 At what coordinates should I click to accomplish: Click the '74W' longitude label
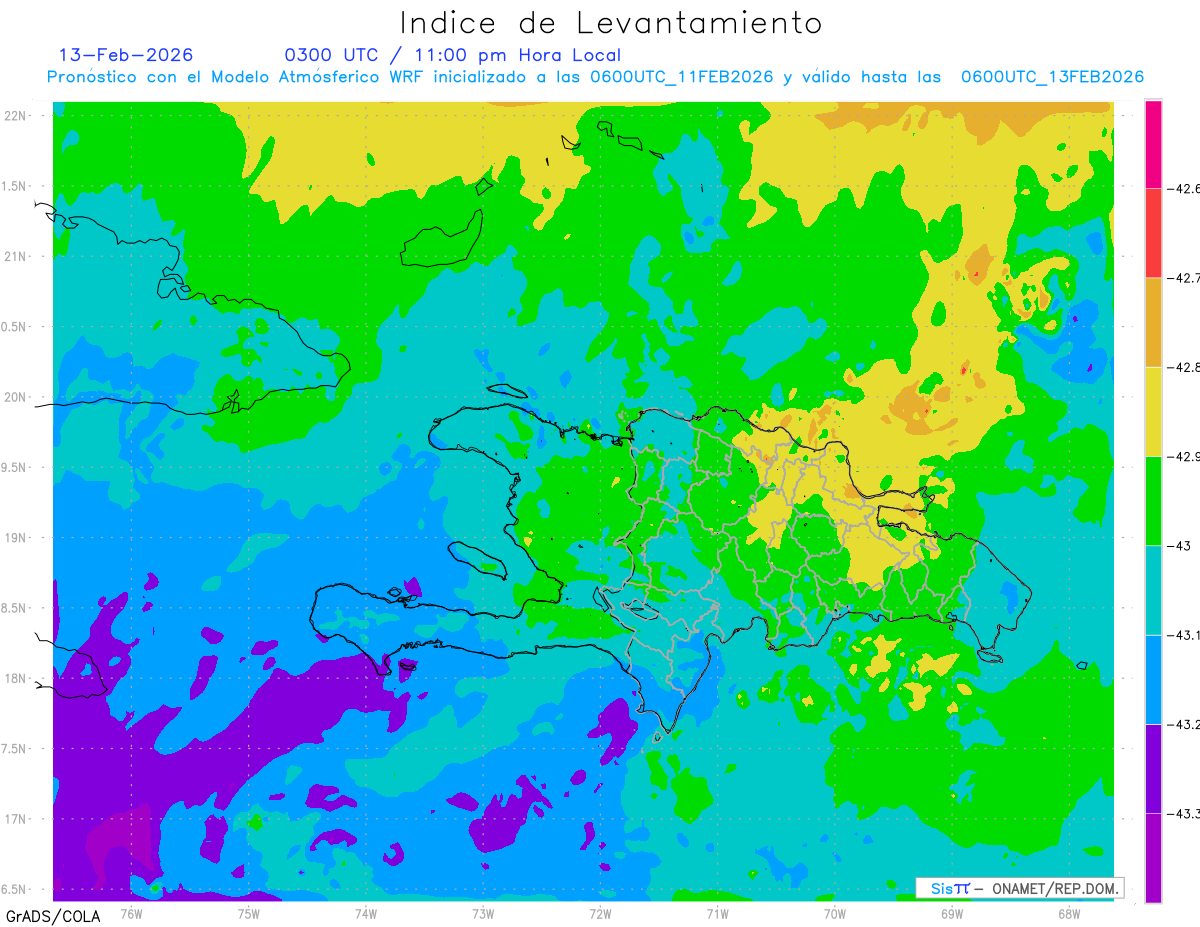pyautogui.click(x=365, y=912)
